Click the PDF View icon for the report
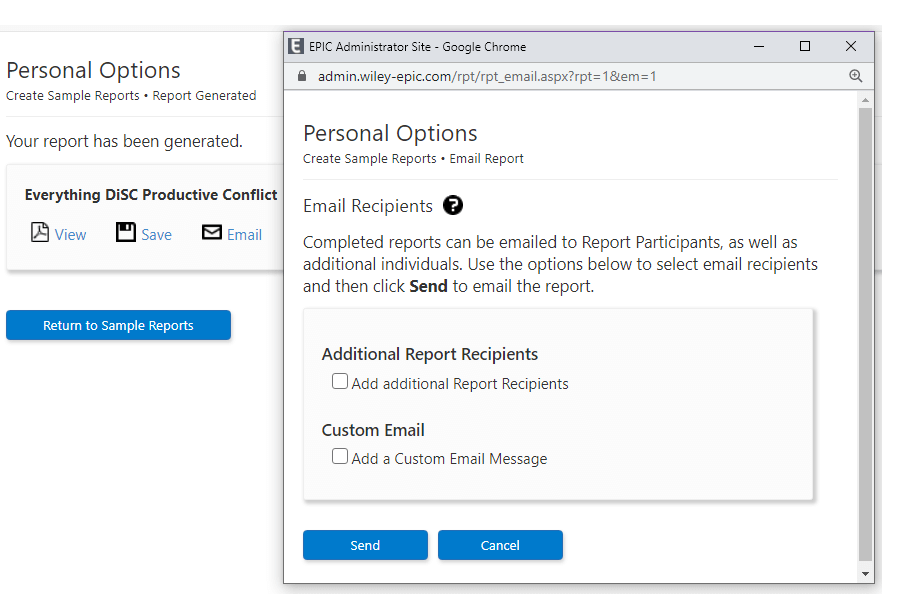The width and height of the screenshot is (902, 613). (40, 232)
